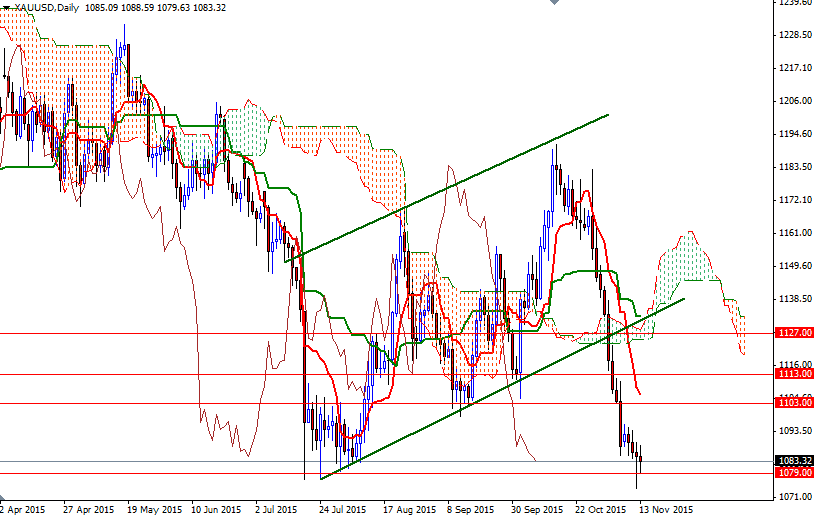Select the 1113.00 red price level label
This screenshot has width=814, height=516.
[x=794, y=374]
